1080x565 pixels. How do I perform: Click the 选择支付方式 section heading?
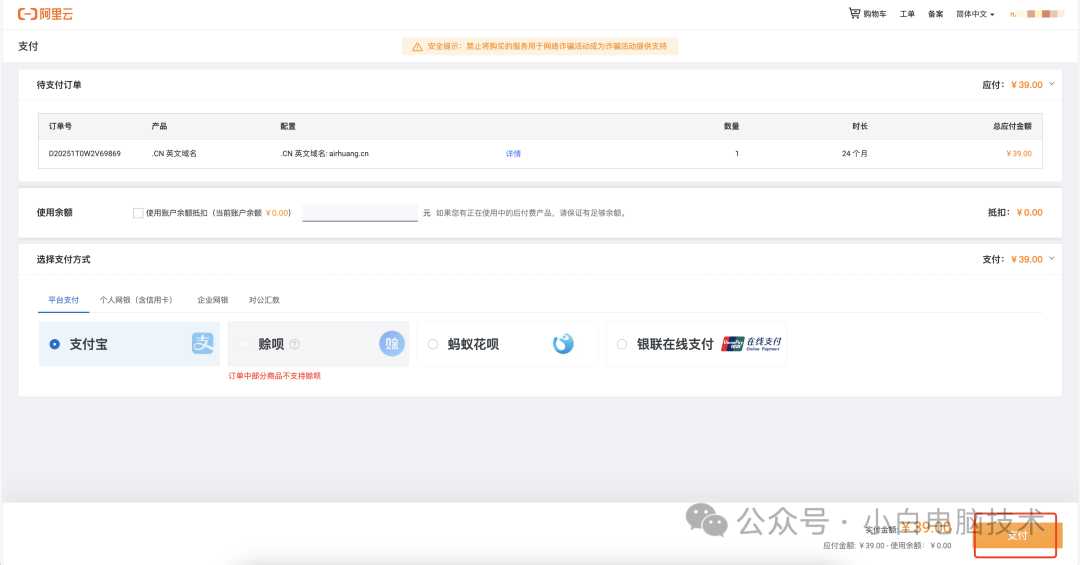click(63, 259)
